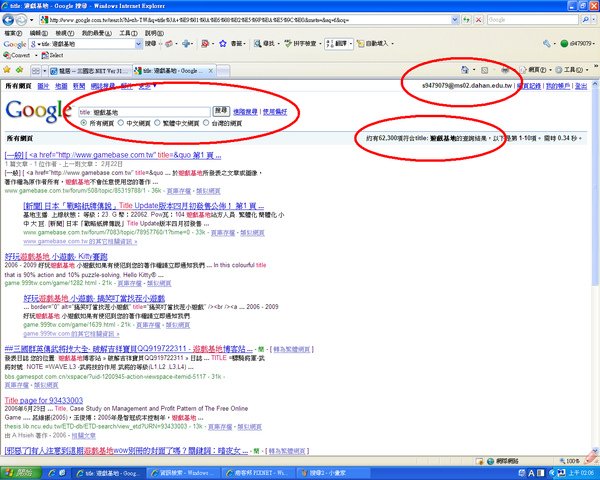Open result 'Title page for 93433003'
The image size is (600, 480).
44,400
